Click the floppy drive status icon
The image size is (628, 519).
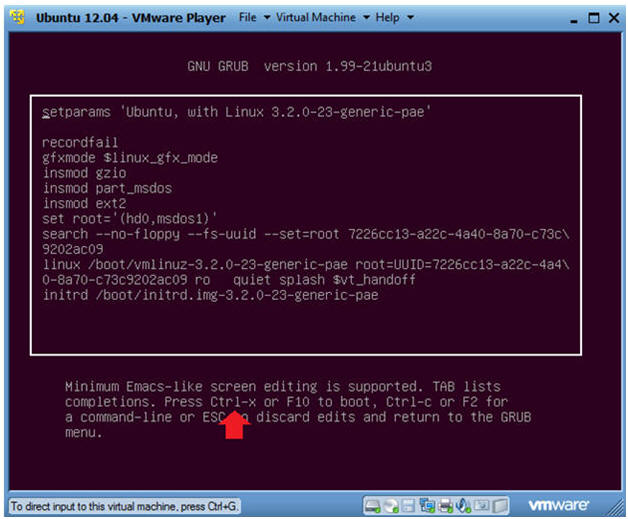408,506
